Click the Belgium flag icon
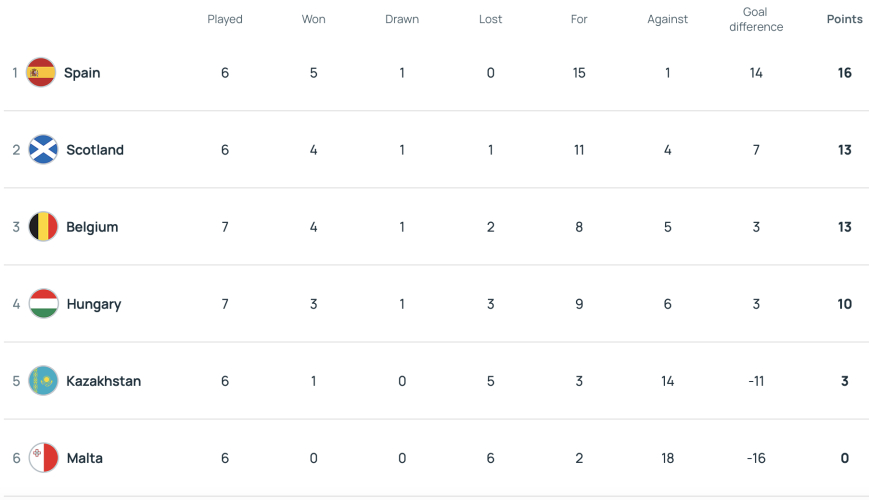This screenshot has width=869, height=500. pos(43,227)
